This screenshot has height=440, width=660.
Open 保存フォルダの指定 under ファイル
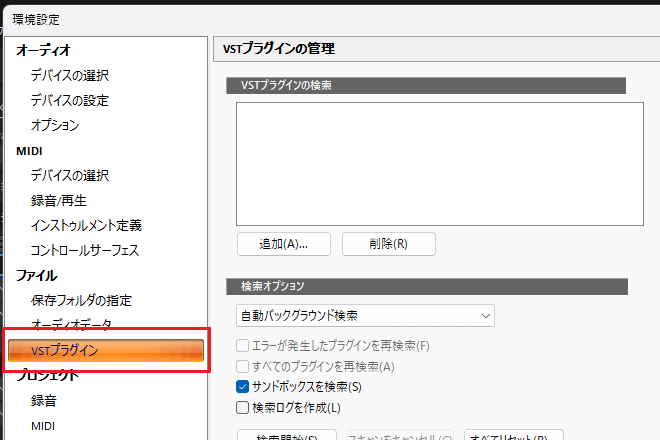point(81,300)
